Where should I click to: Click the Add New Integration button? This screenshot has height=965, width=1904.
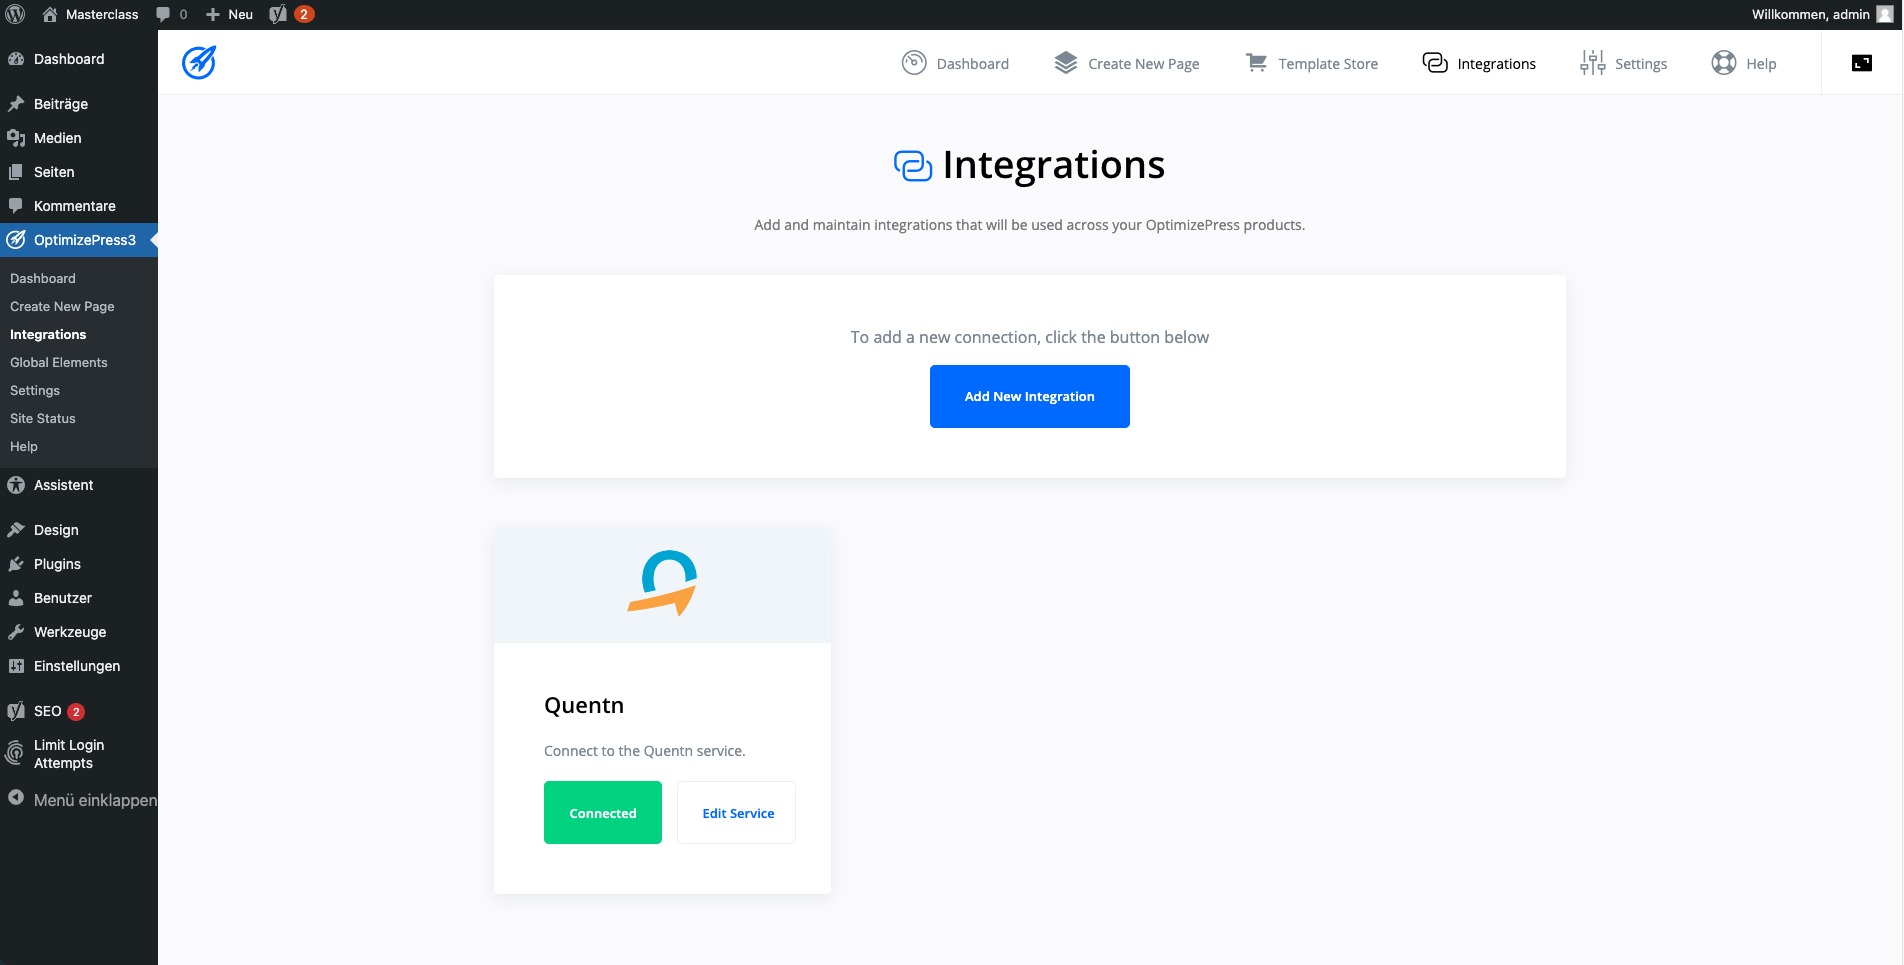1029,396
